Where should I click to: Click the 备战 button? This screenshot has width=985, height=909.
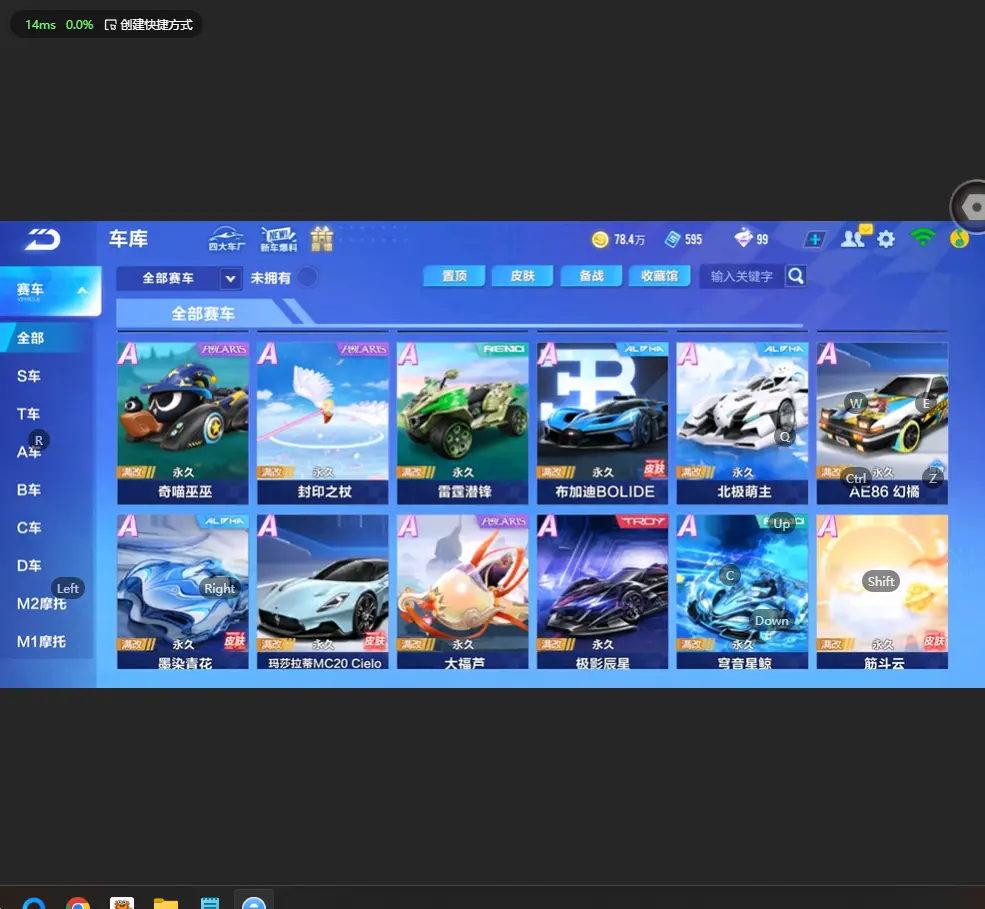point(591,276)
